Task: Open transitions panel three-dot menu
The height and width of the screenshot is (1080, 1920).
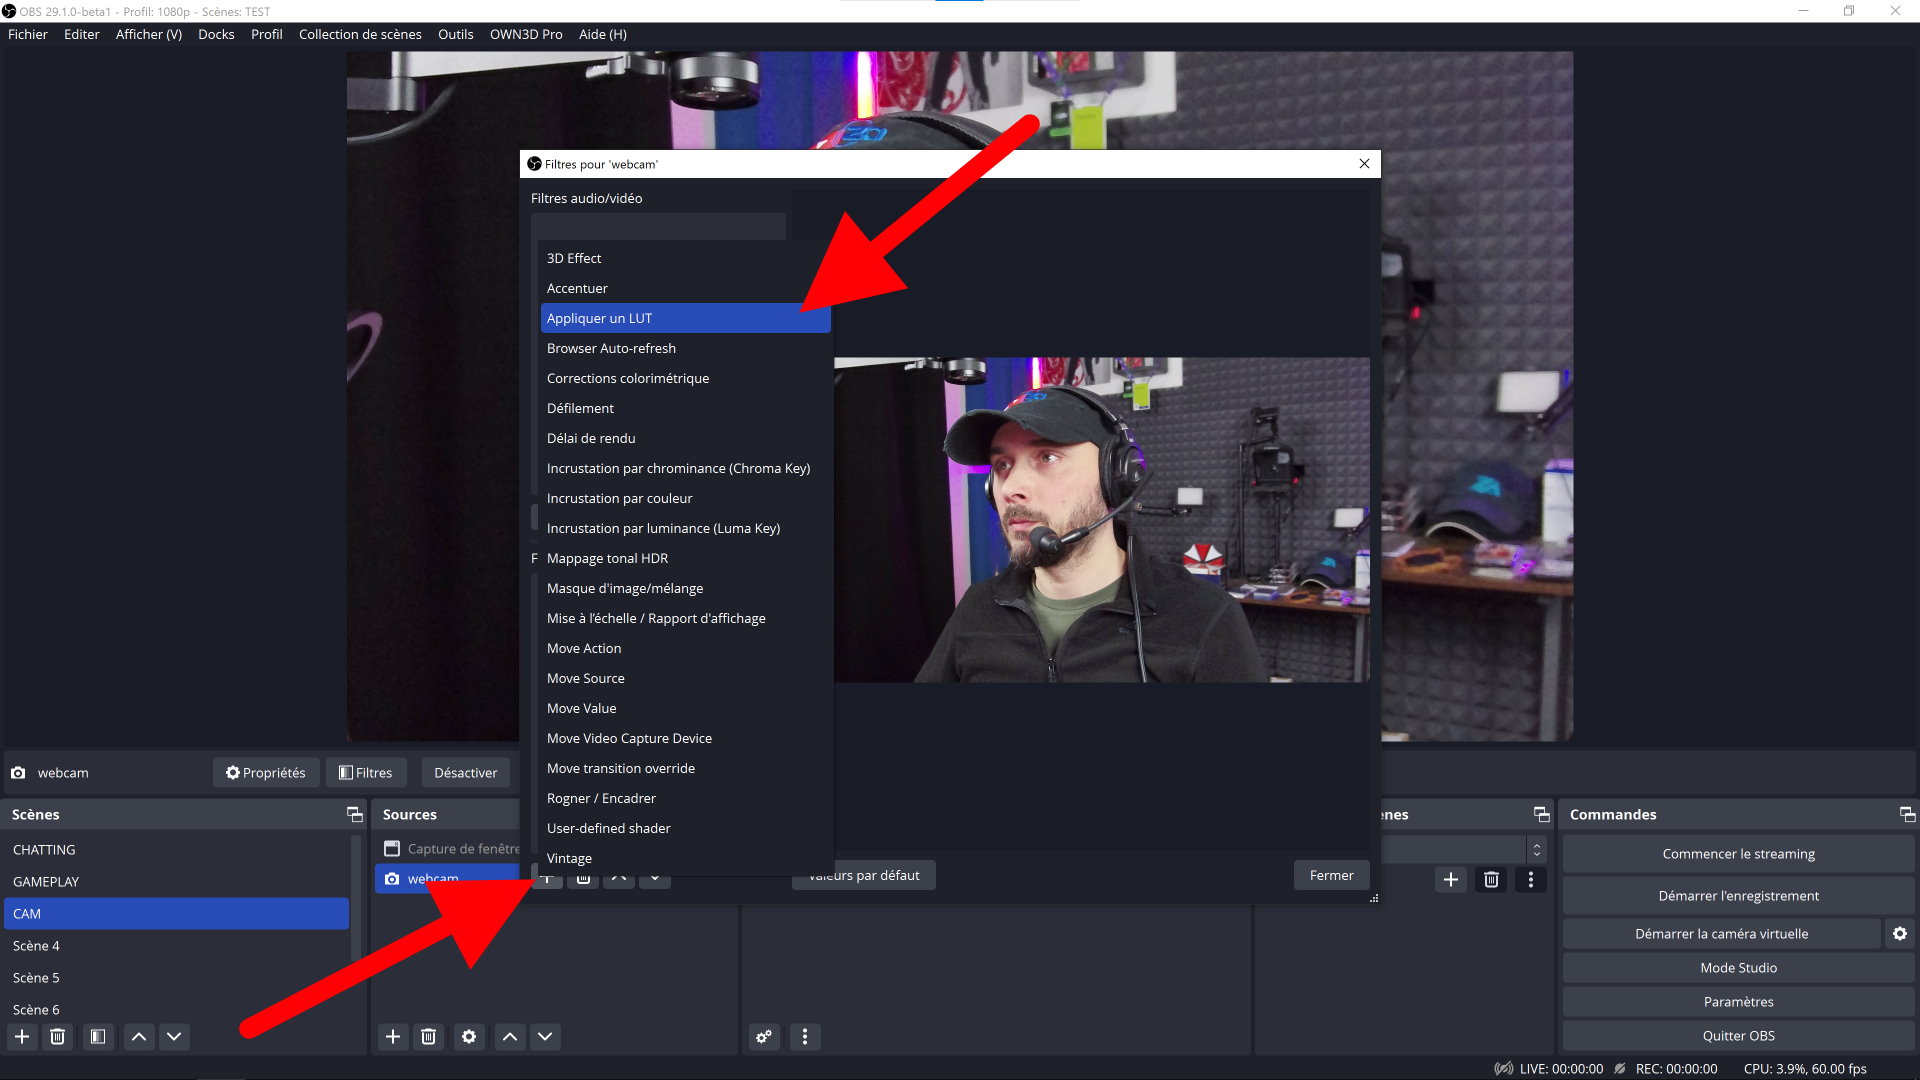Action: pyautogui.click(x=1531, y=880)
